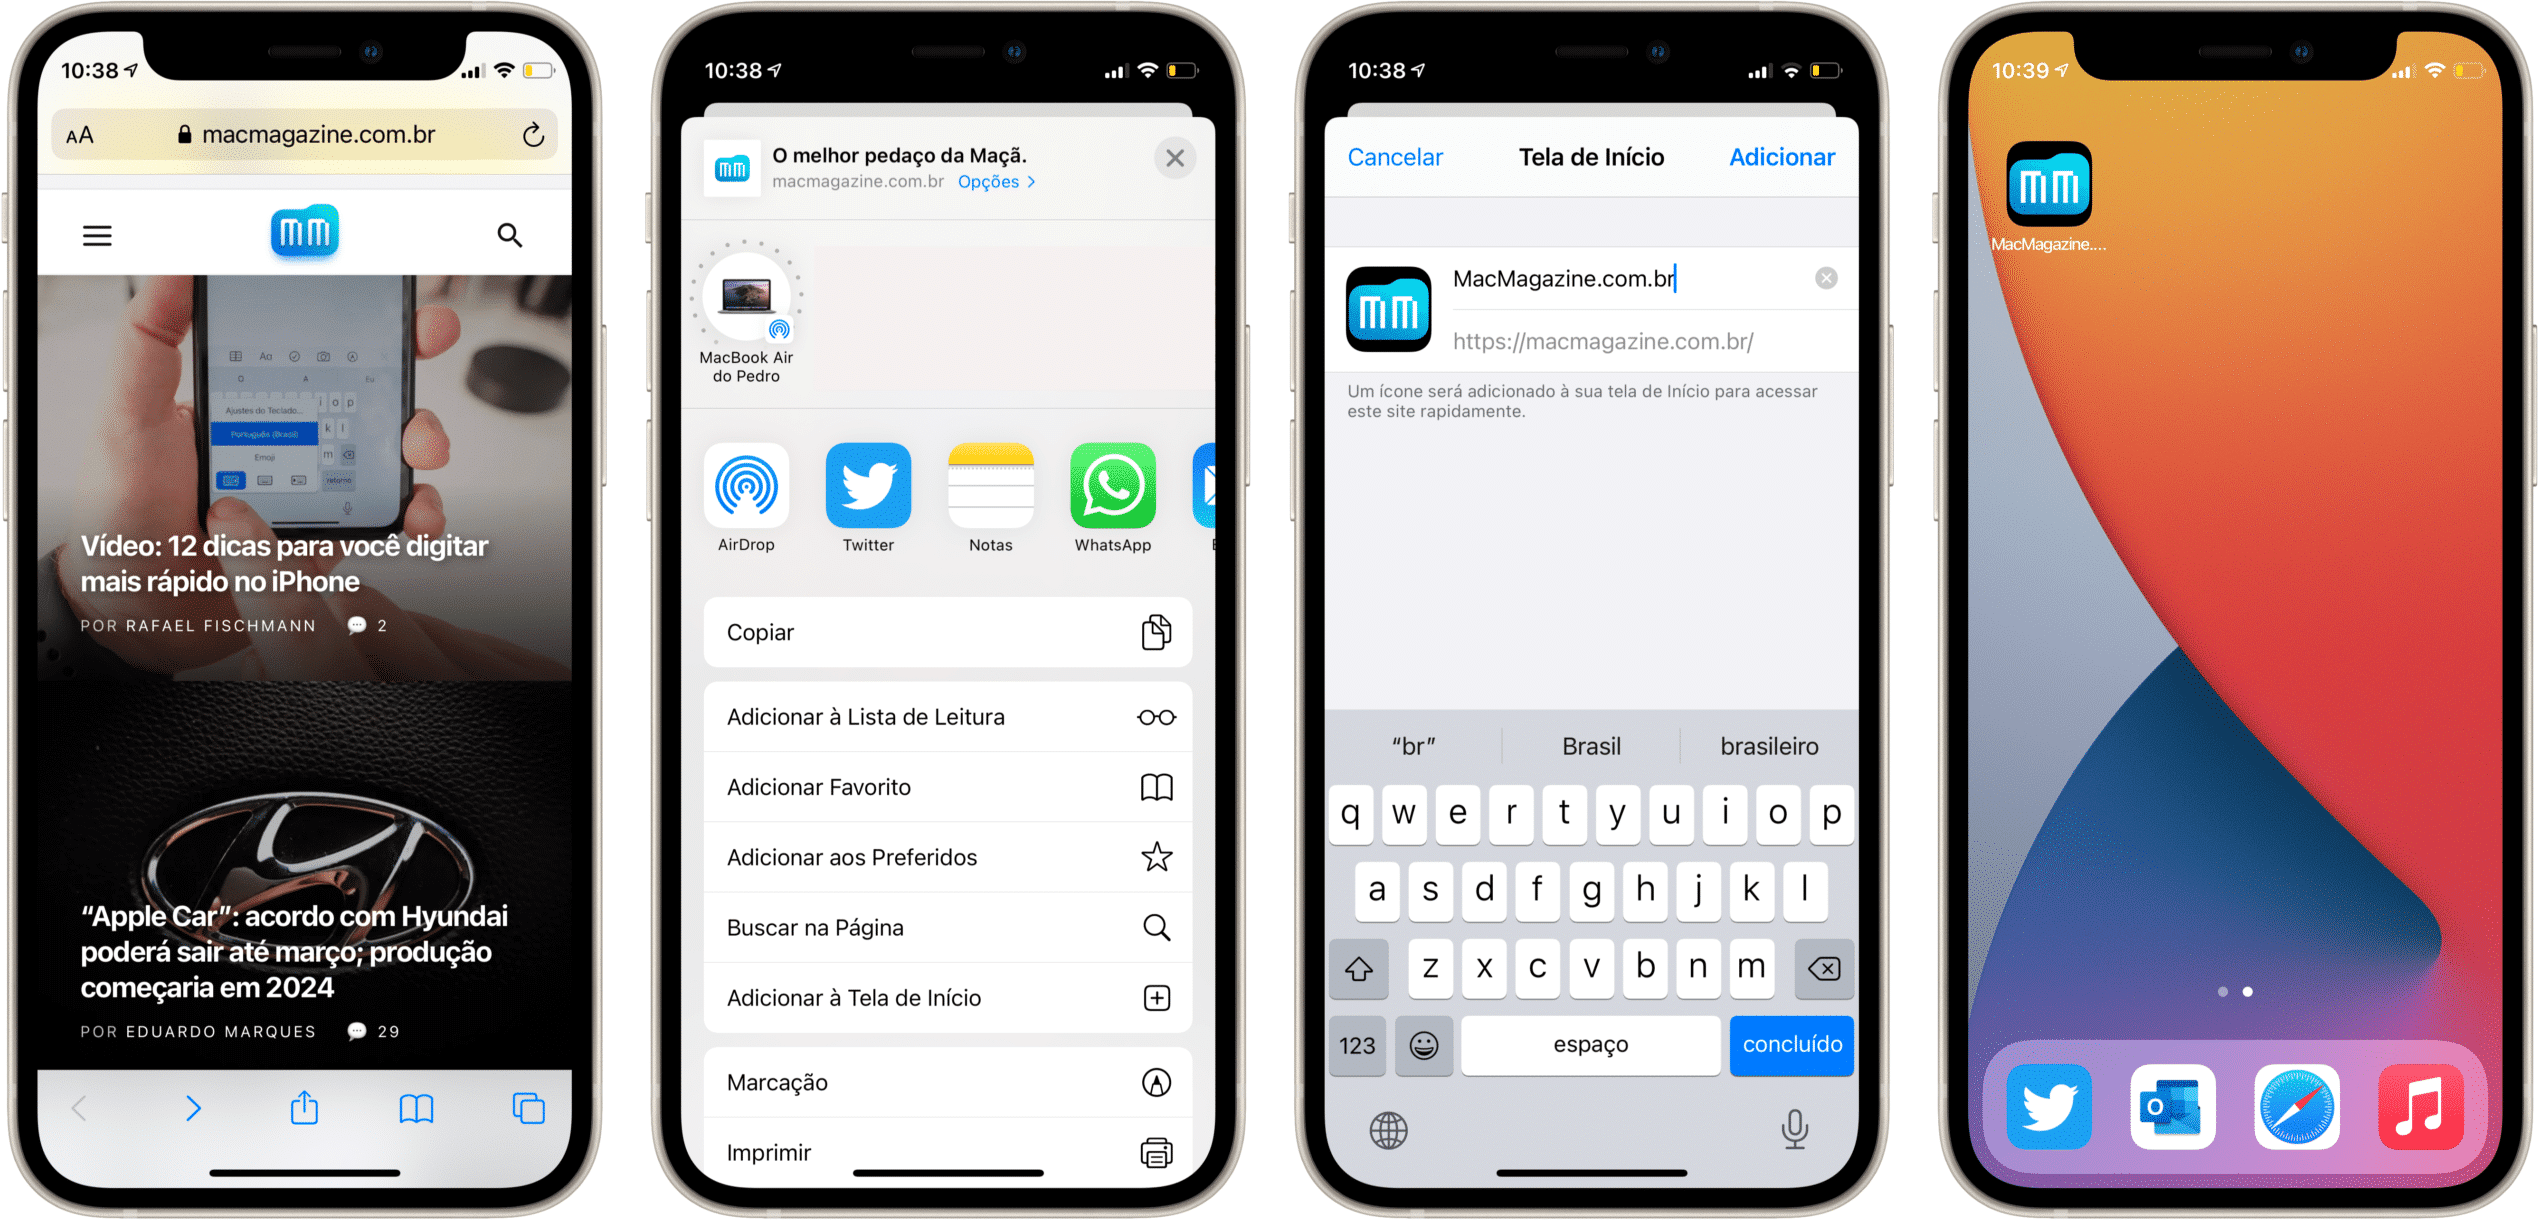Tap the WhatsApp icon in share sheet

tap(1114, 486)
